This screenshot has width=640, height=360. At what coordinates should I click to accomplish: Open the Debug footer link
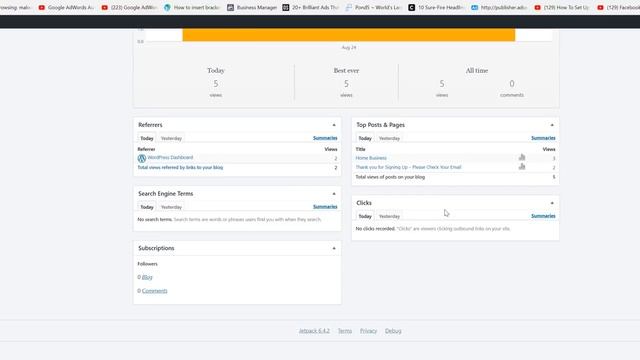pyautogui.click(x=393, y=331)
